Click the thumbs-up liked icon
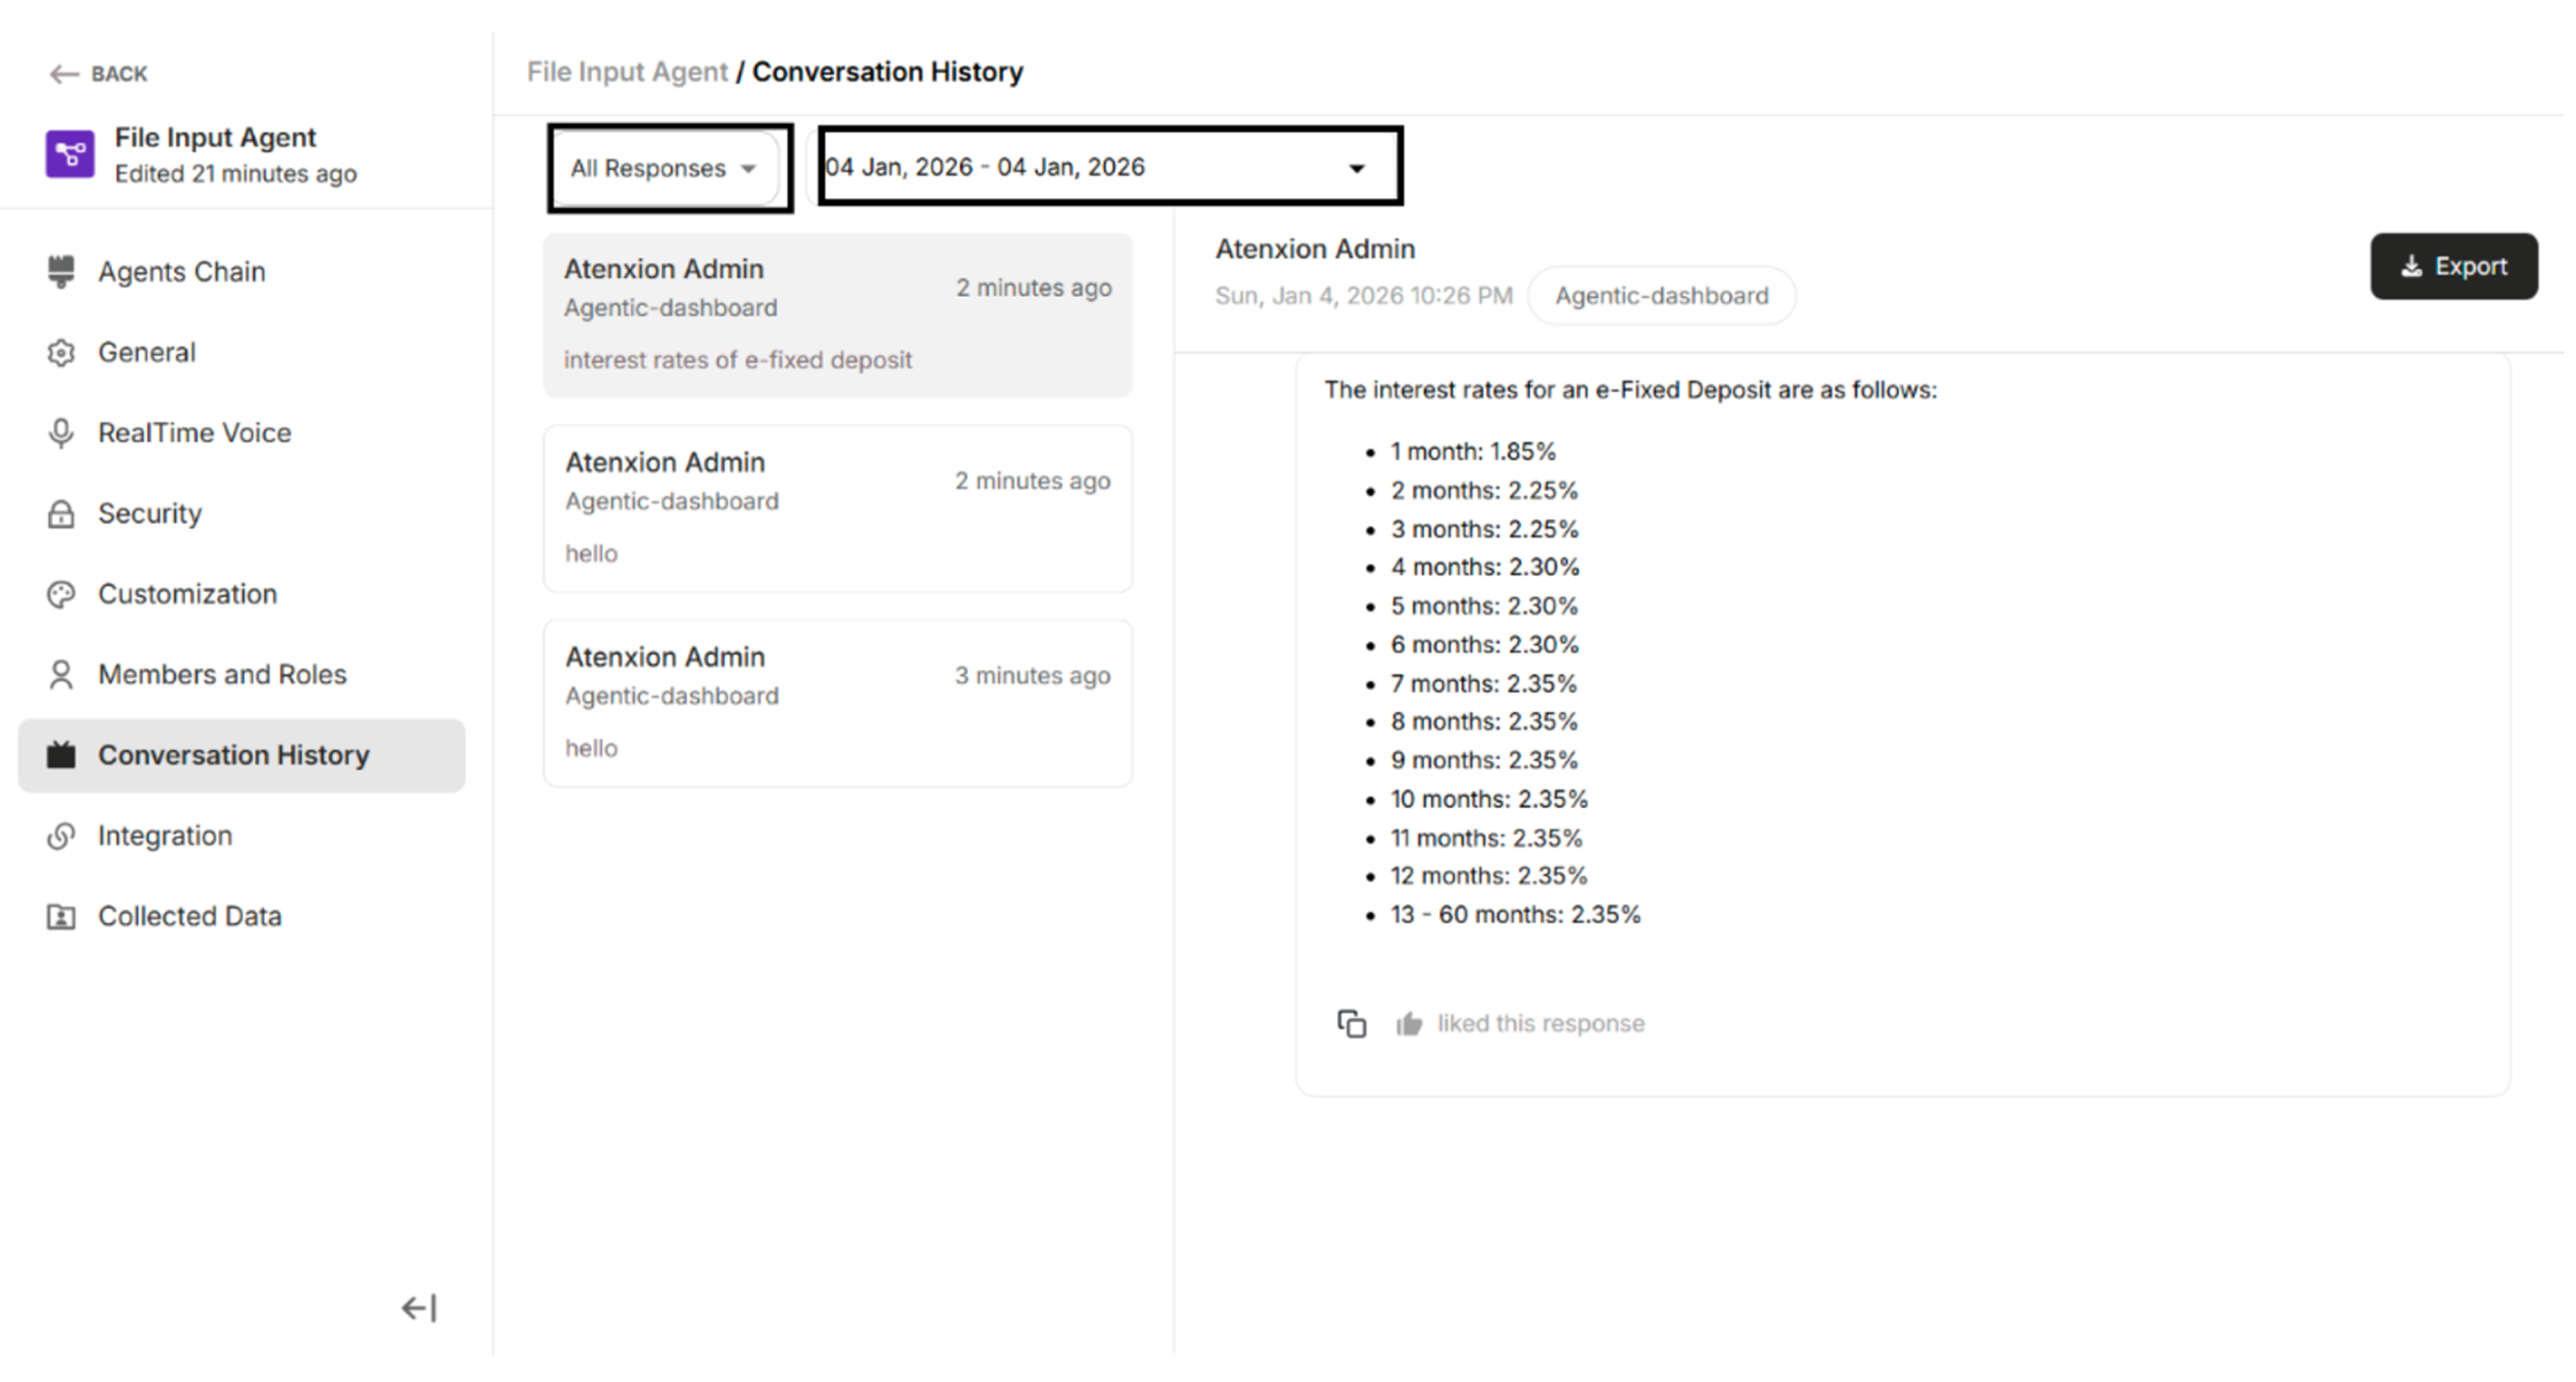 coord(1409,1024)
